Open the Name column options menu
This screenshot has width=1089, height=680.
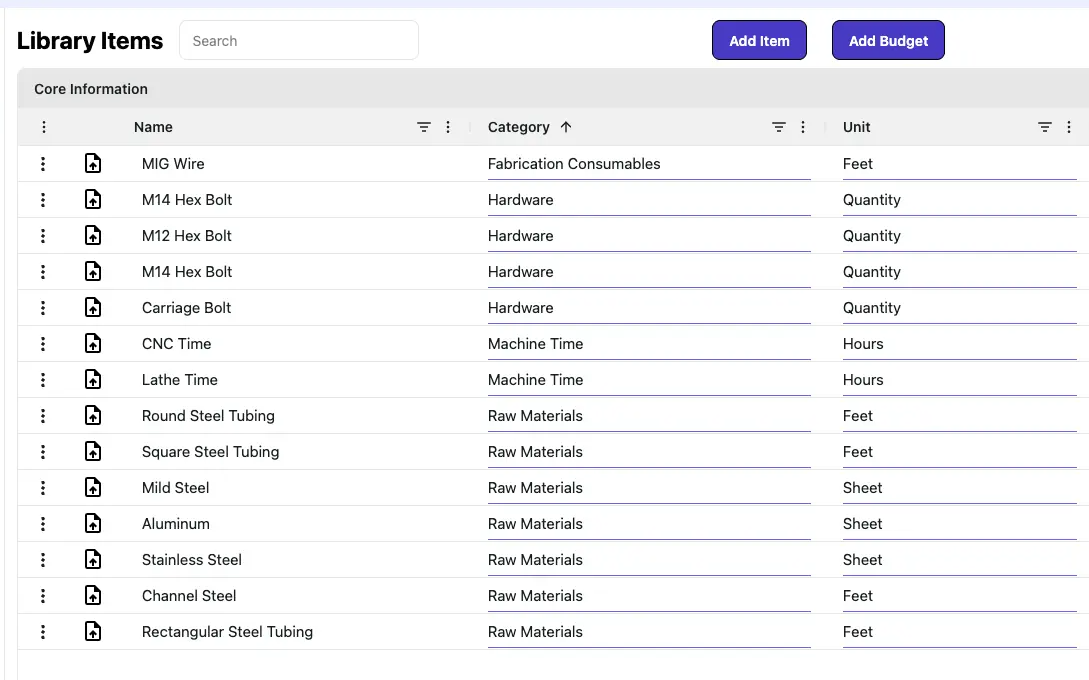448,127
